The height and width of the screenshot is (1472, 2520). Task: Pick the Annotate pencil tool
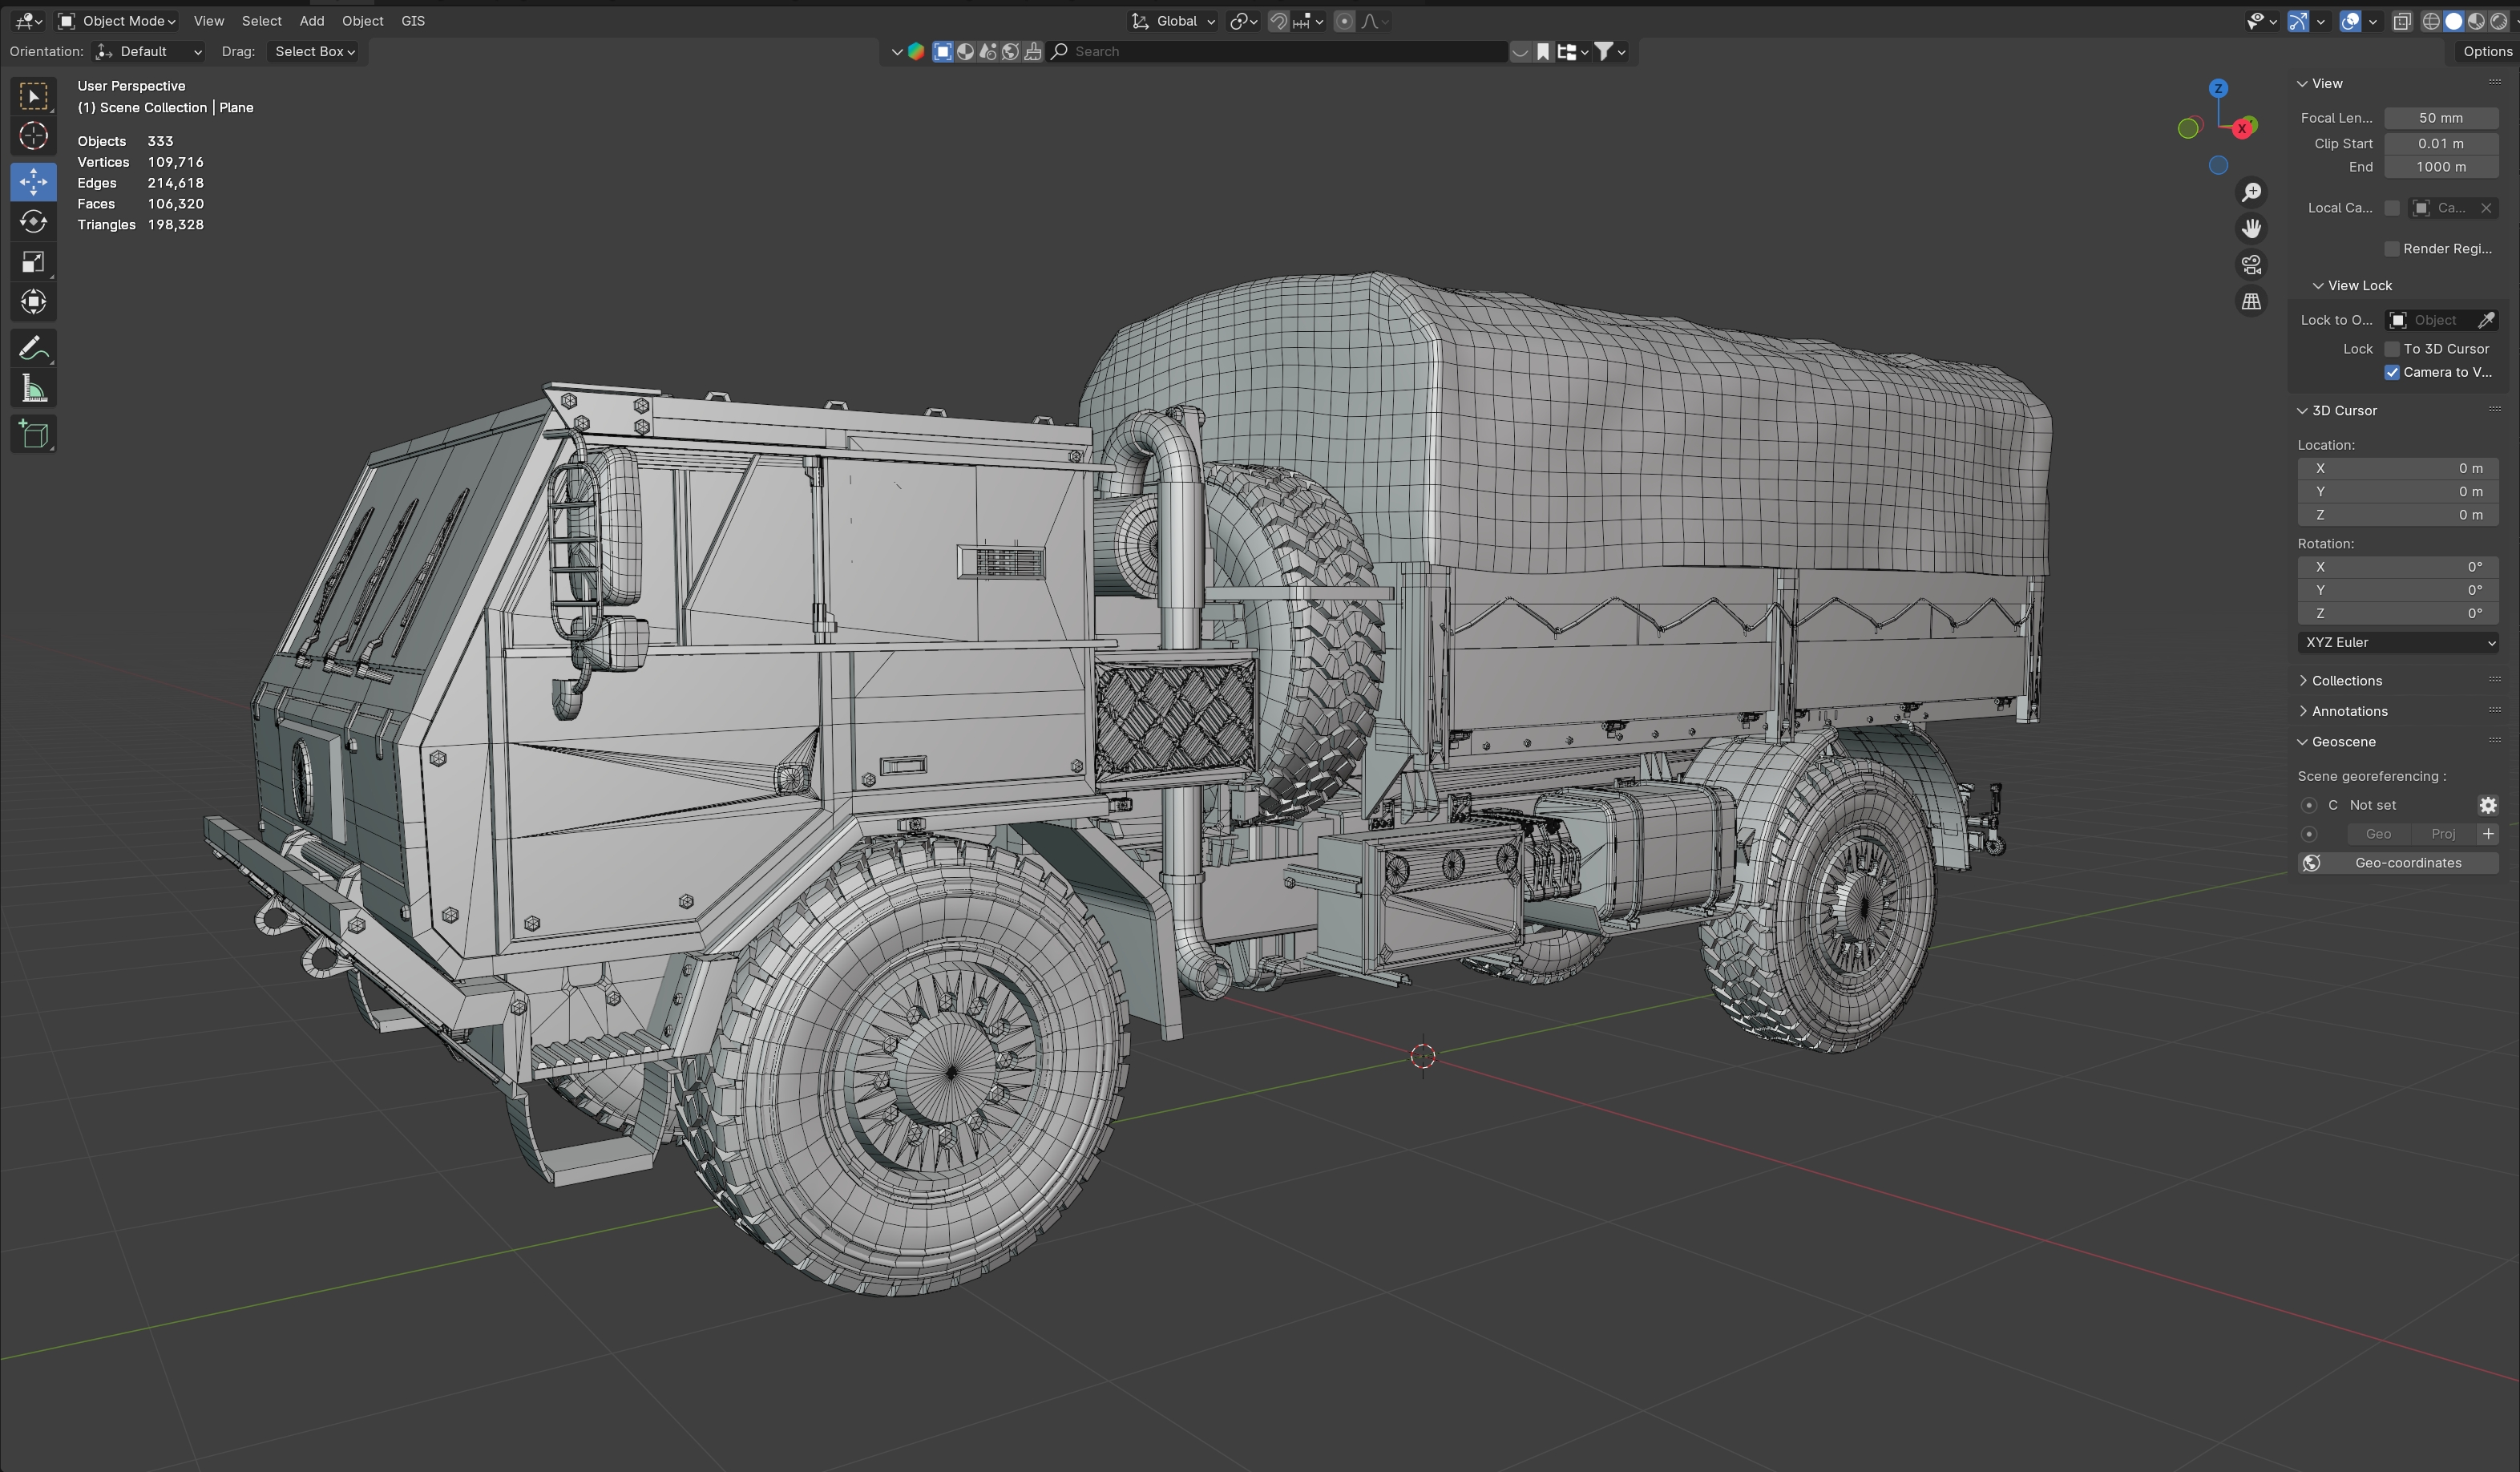33,348
